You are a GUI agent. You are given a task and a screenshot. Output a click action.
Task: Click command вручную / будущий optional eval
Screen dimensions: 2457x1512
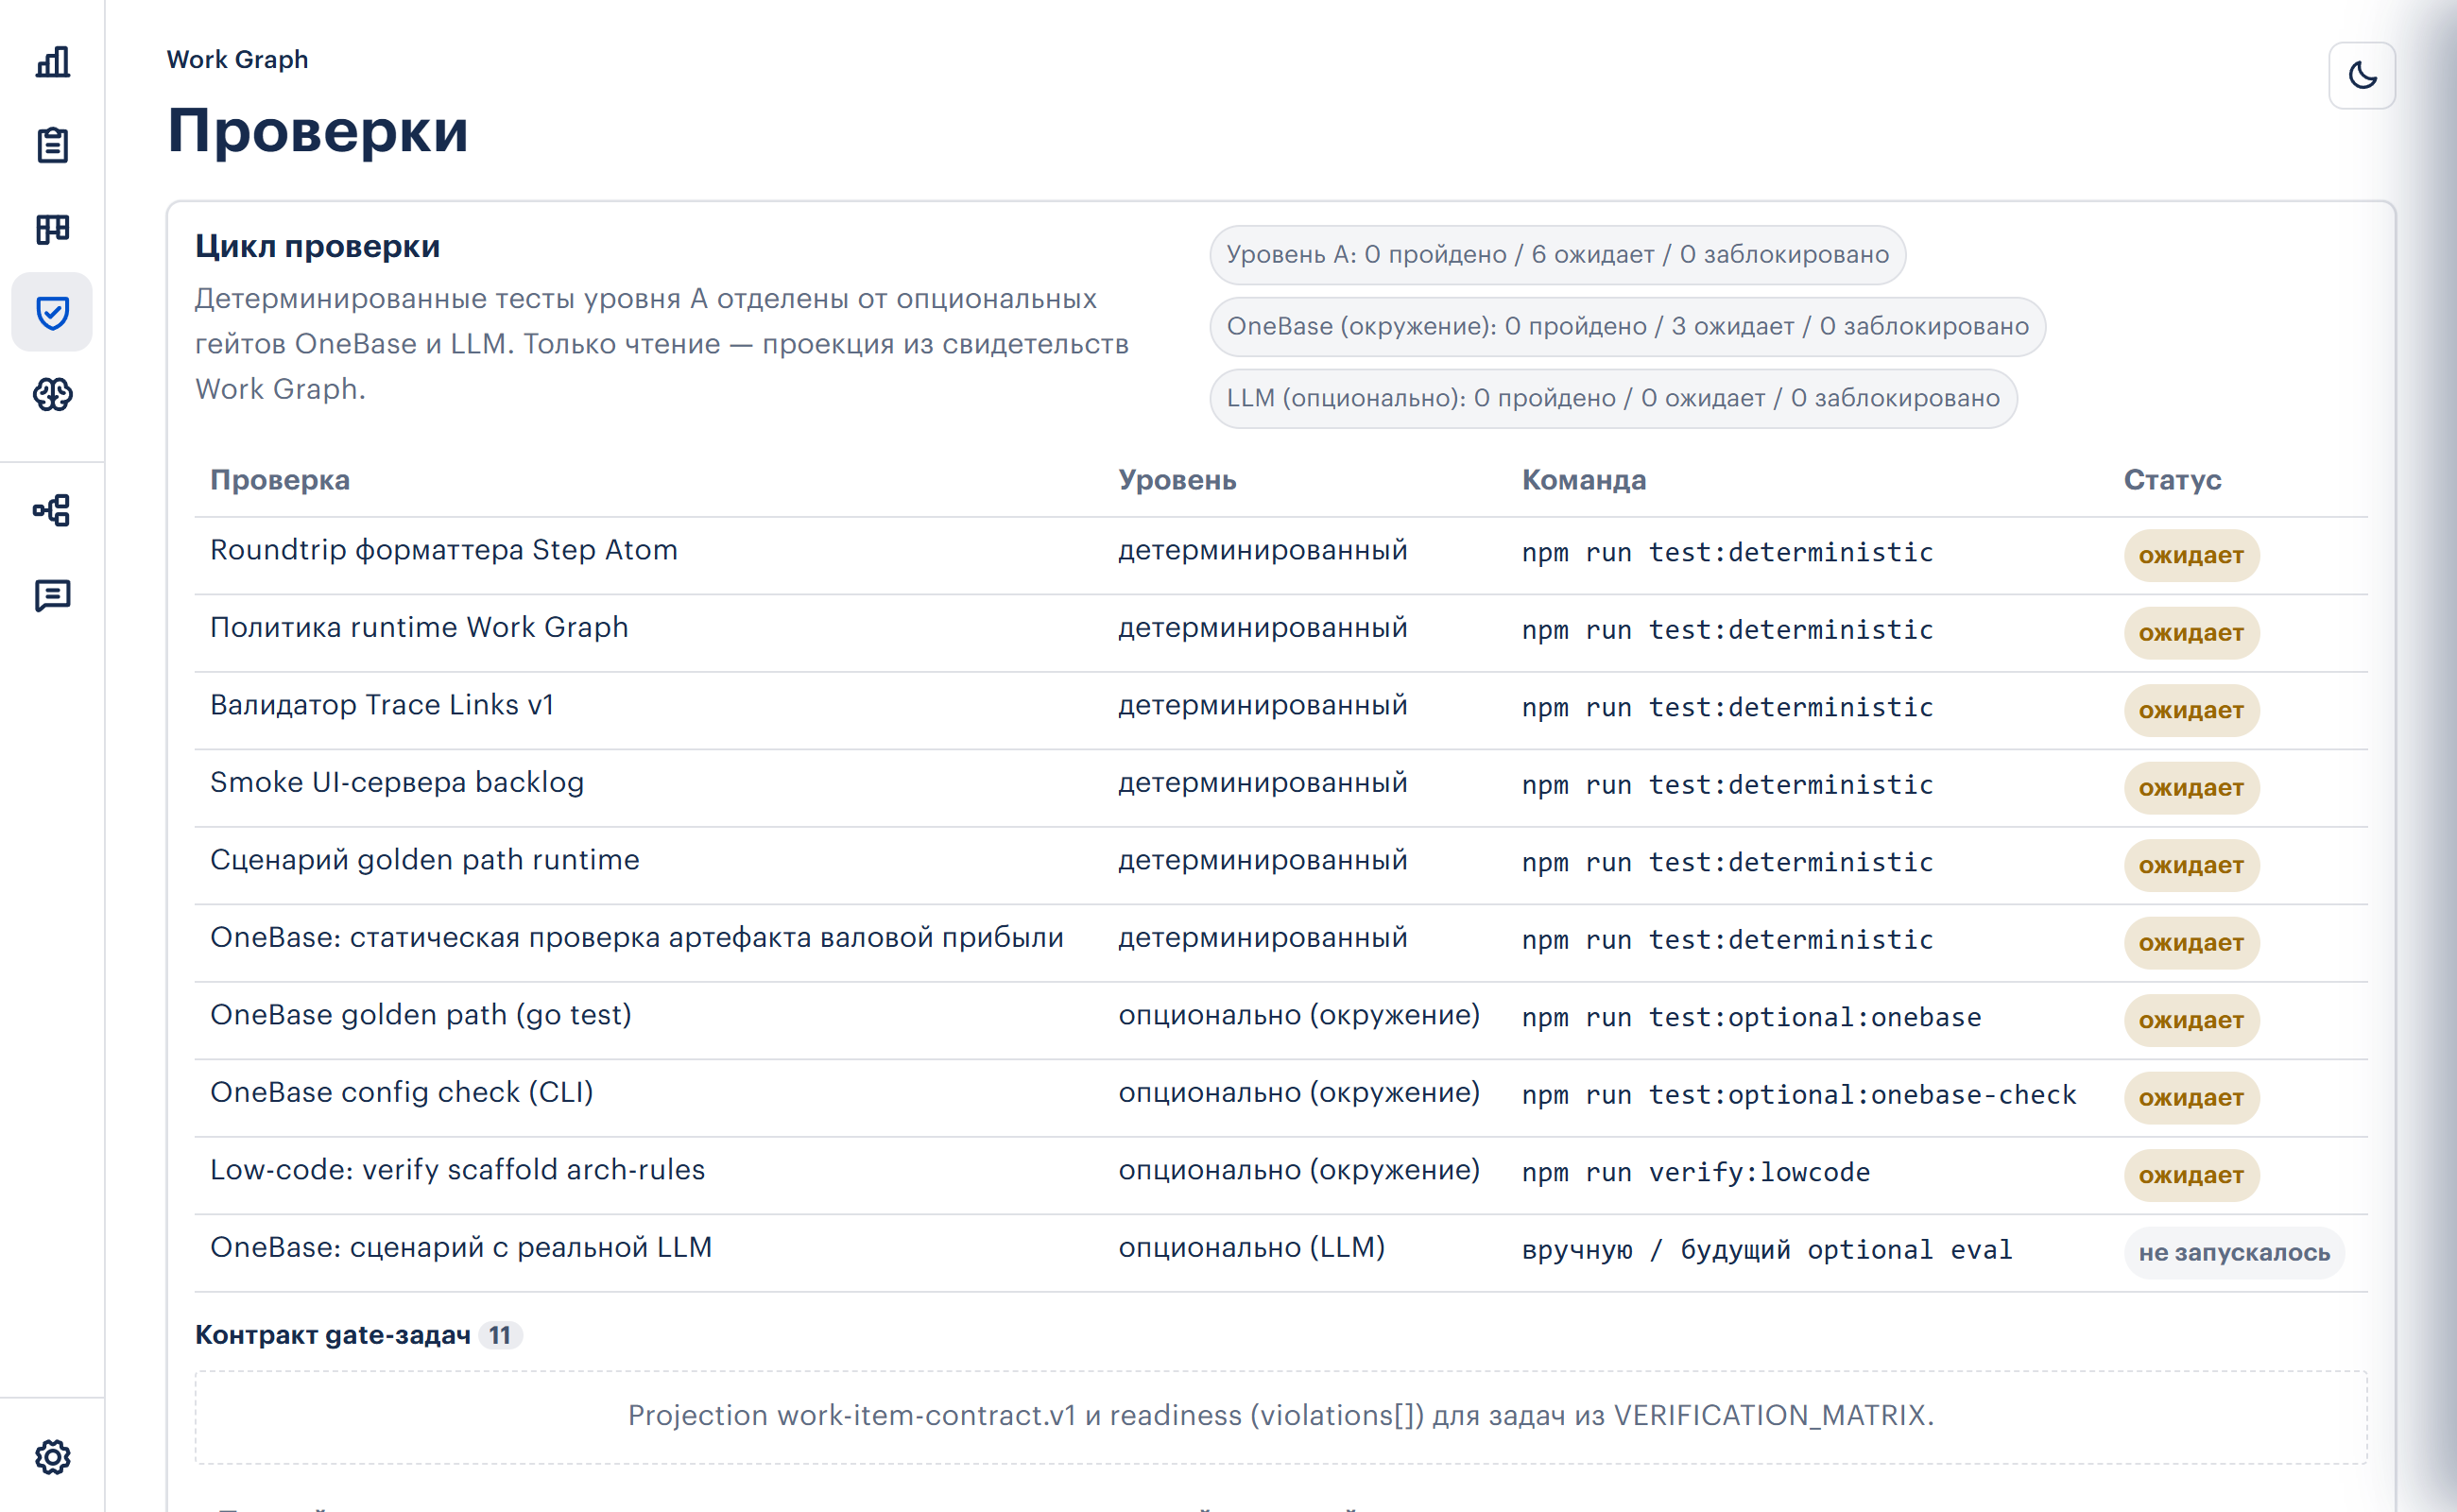click(x=1767, y=1250)
